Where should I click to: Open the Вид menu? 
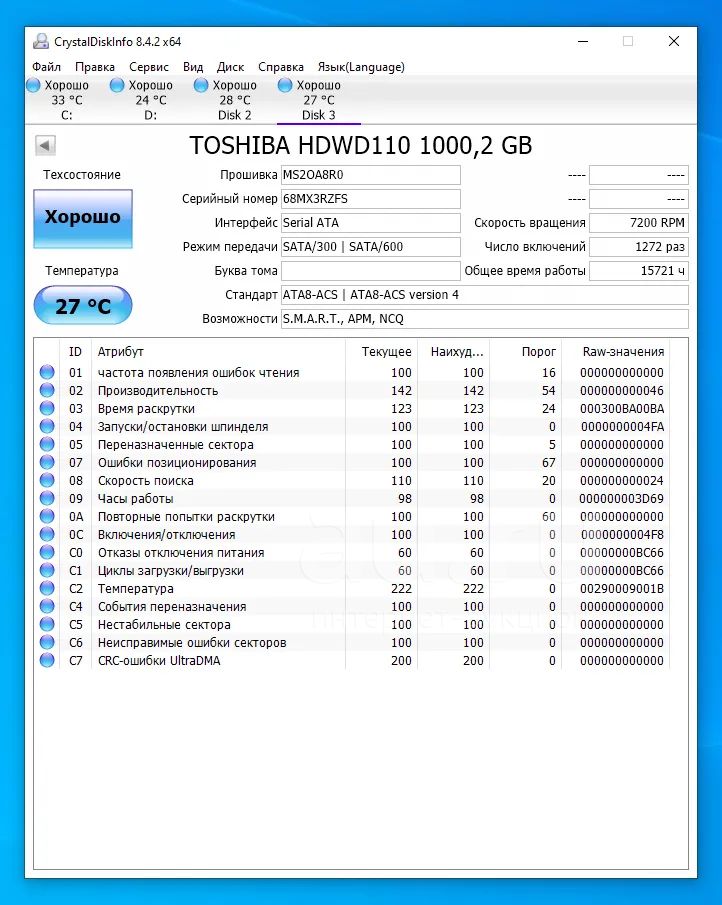point(193,67)
